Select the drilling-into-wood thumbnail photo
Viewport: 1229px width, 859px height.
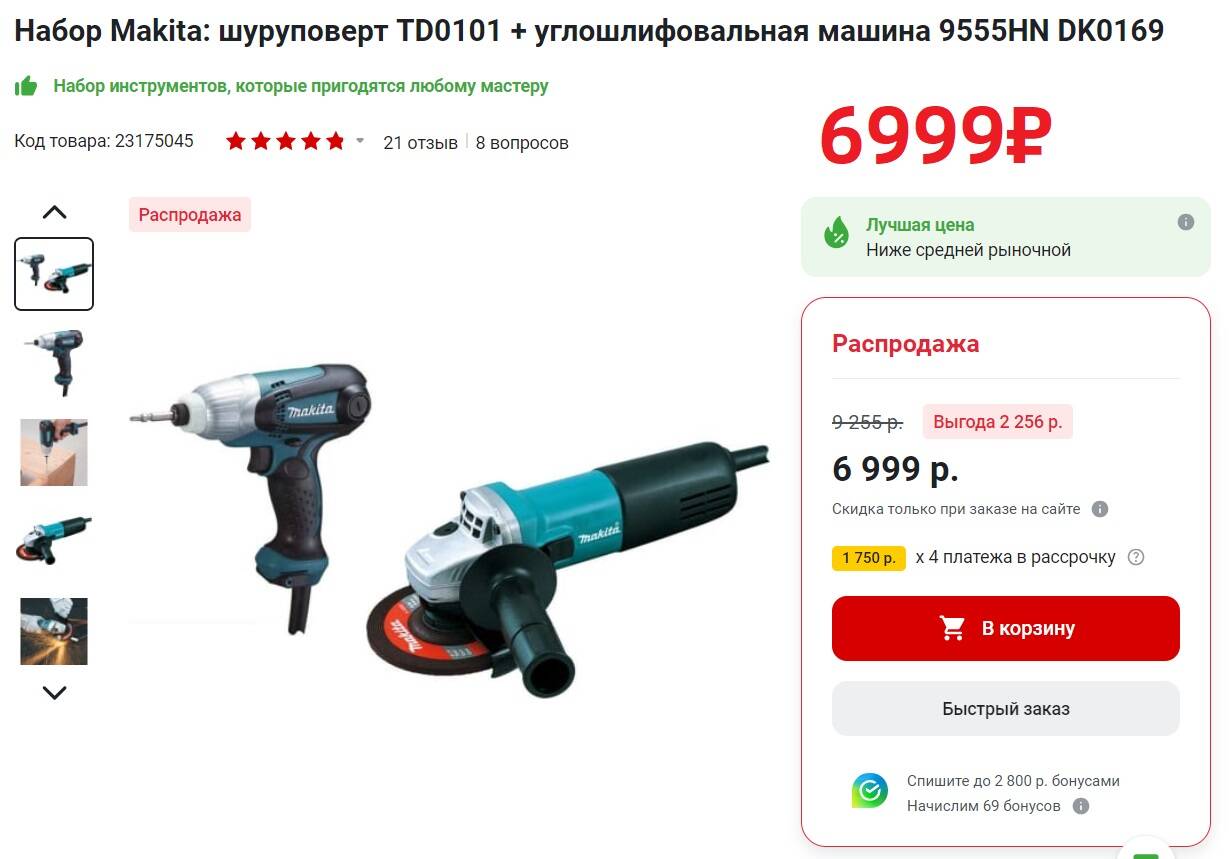54,452
